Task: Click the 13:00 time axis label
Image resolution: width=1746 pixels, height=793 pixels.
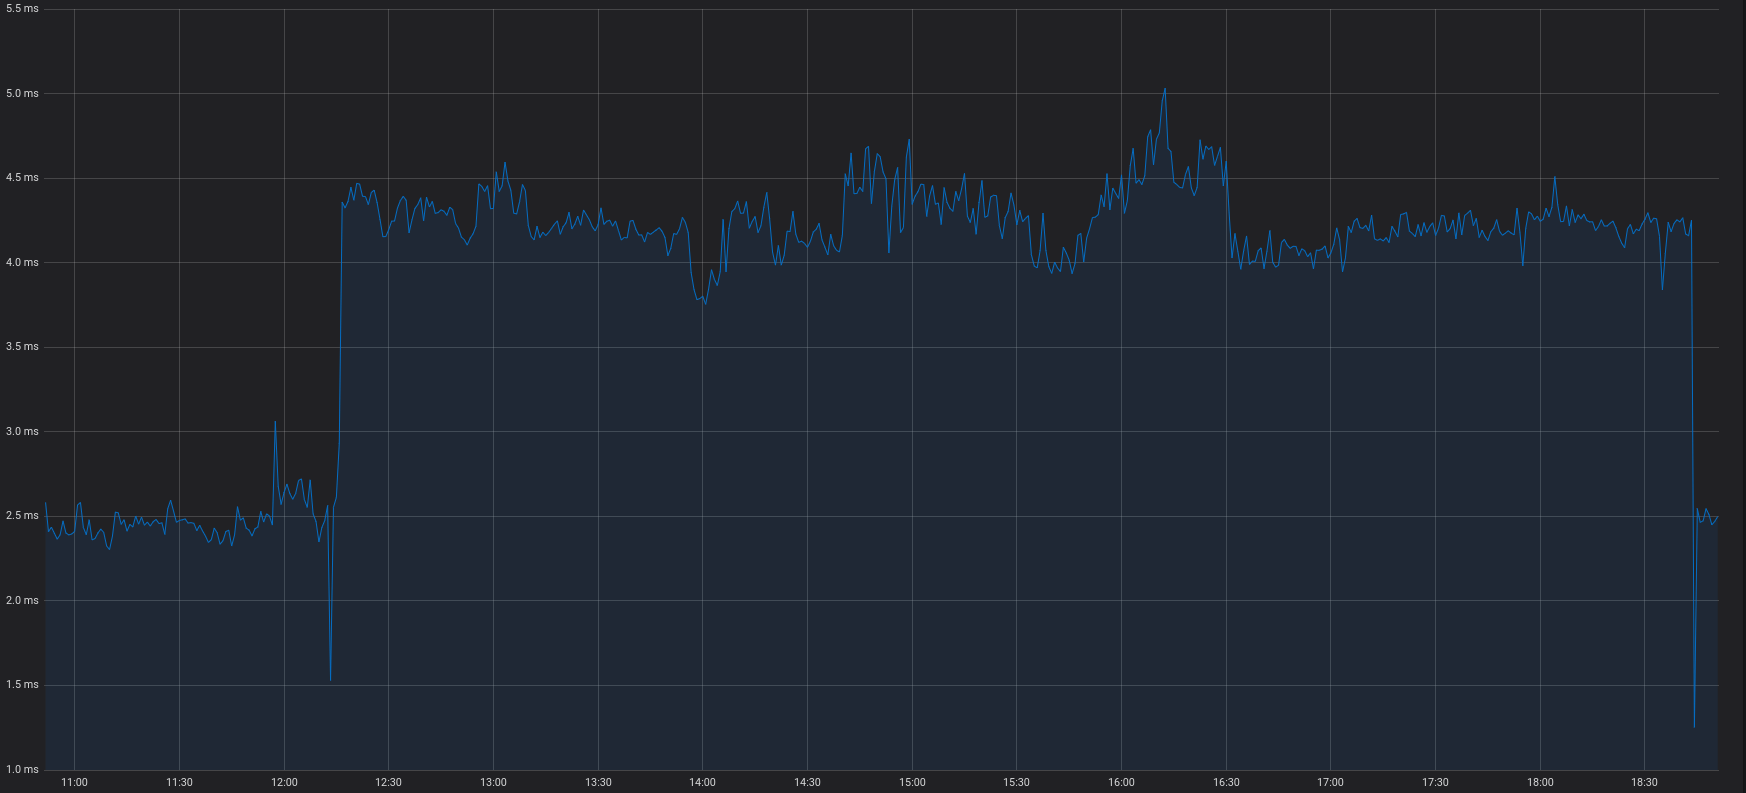Action: point(493,782)
